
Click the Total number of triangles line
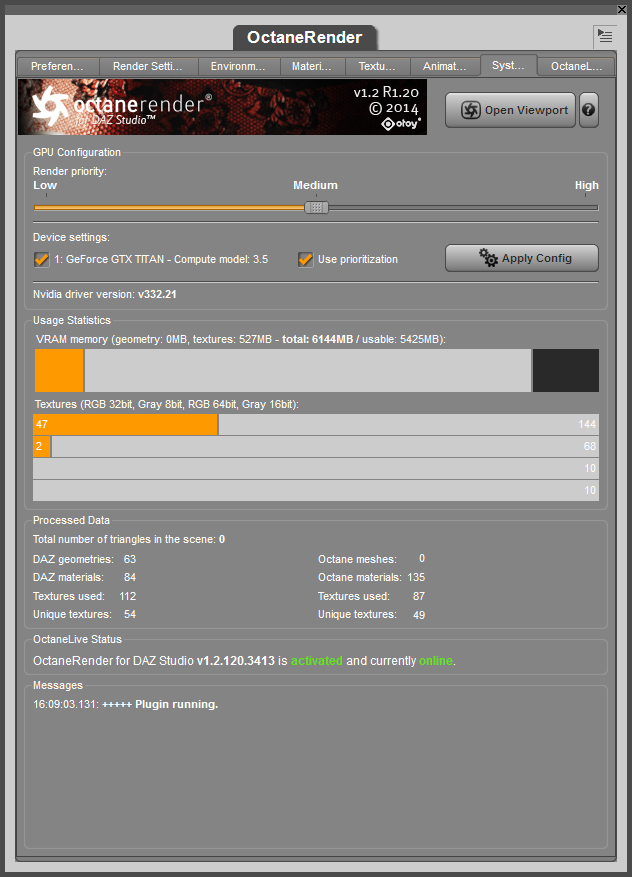pyautogui.click(x=129, y=539)
